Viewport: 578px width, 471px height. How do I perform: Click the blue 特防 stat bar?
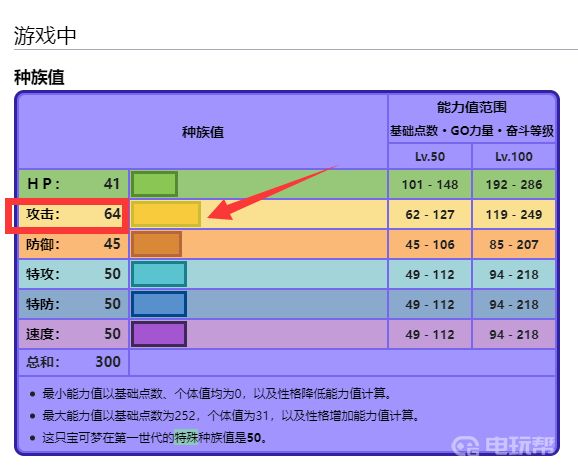click(159, 304)
